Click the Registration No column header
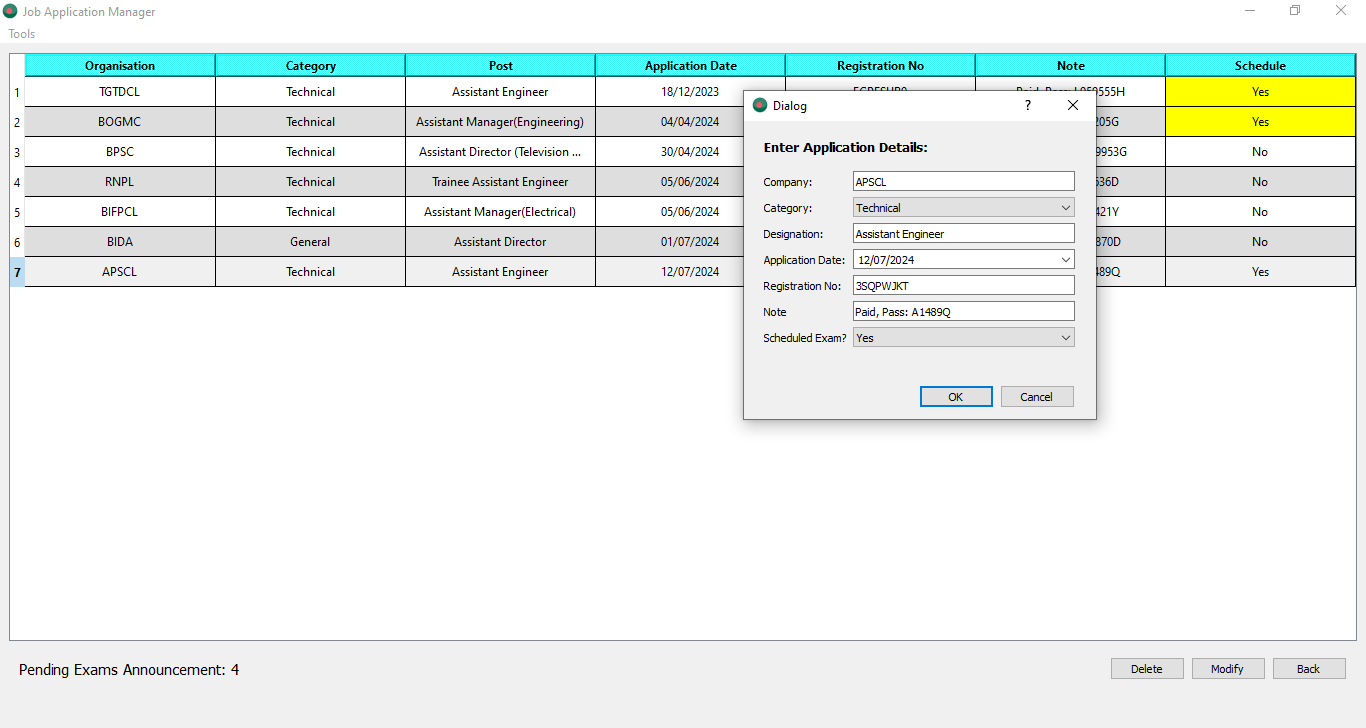 point(880,66)
